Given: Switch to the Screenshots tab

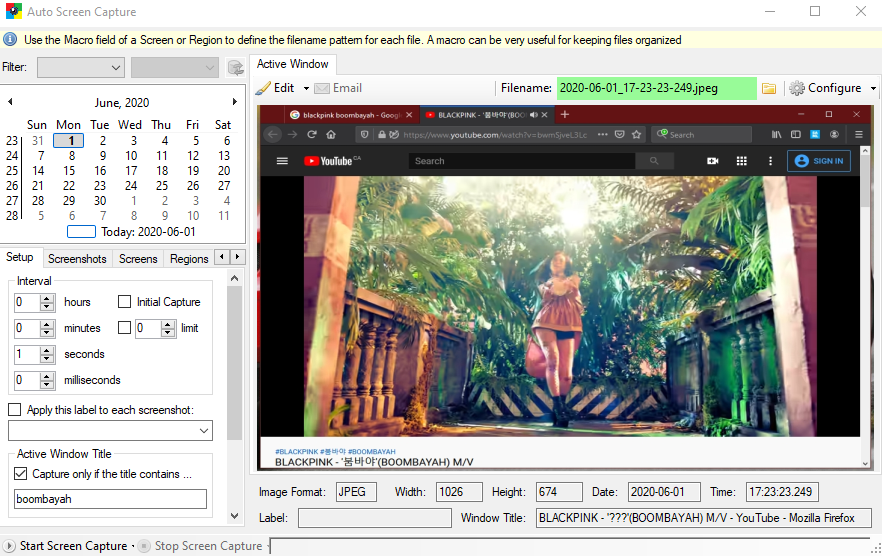Looking at the screenshot, I should pos(77,259).
